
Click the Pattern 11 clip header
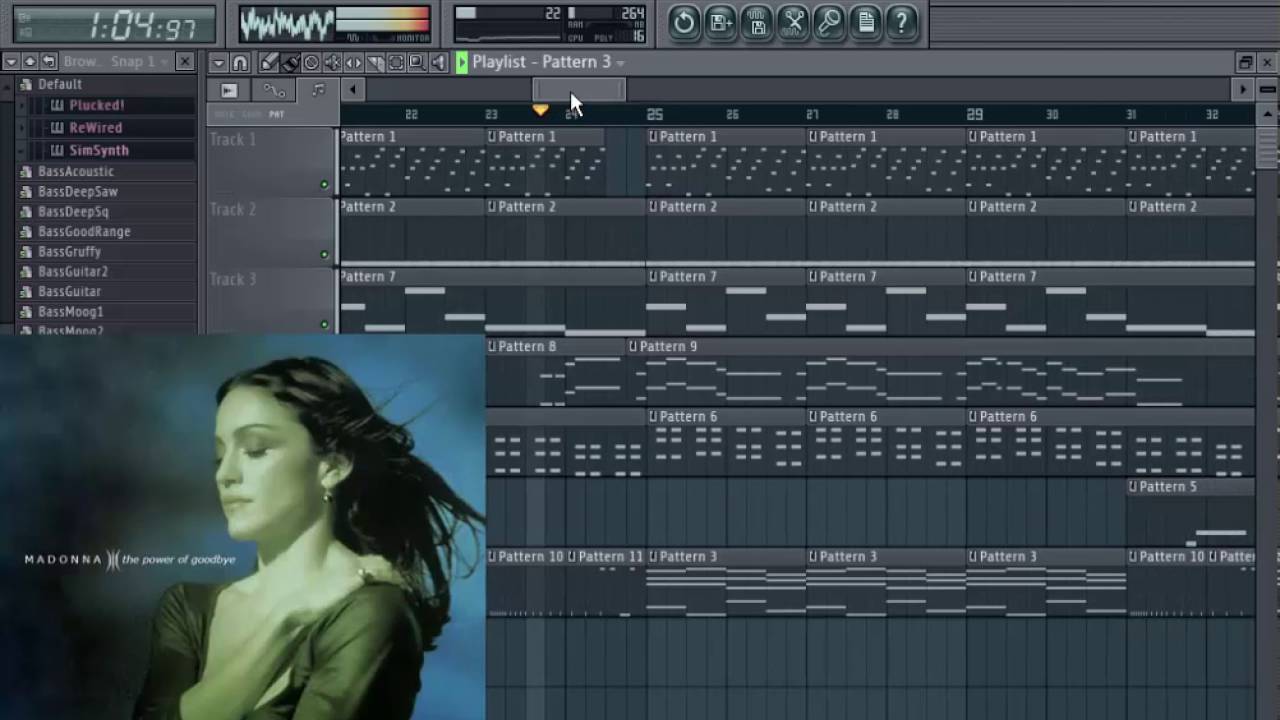tap(606, 556)
